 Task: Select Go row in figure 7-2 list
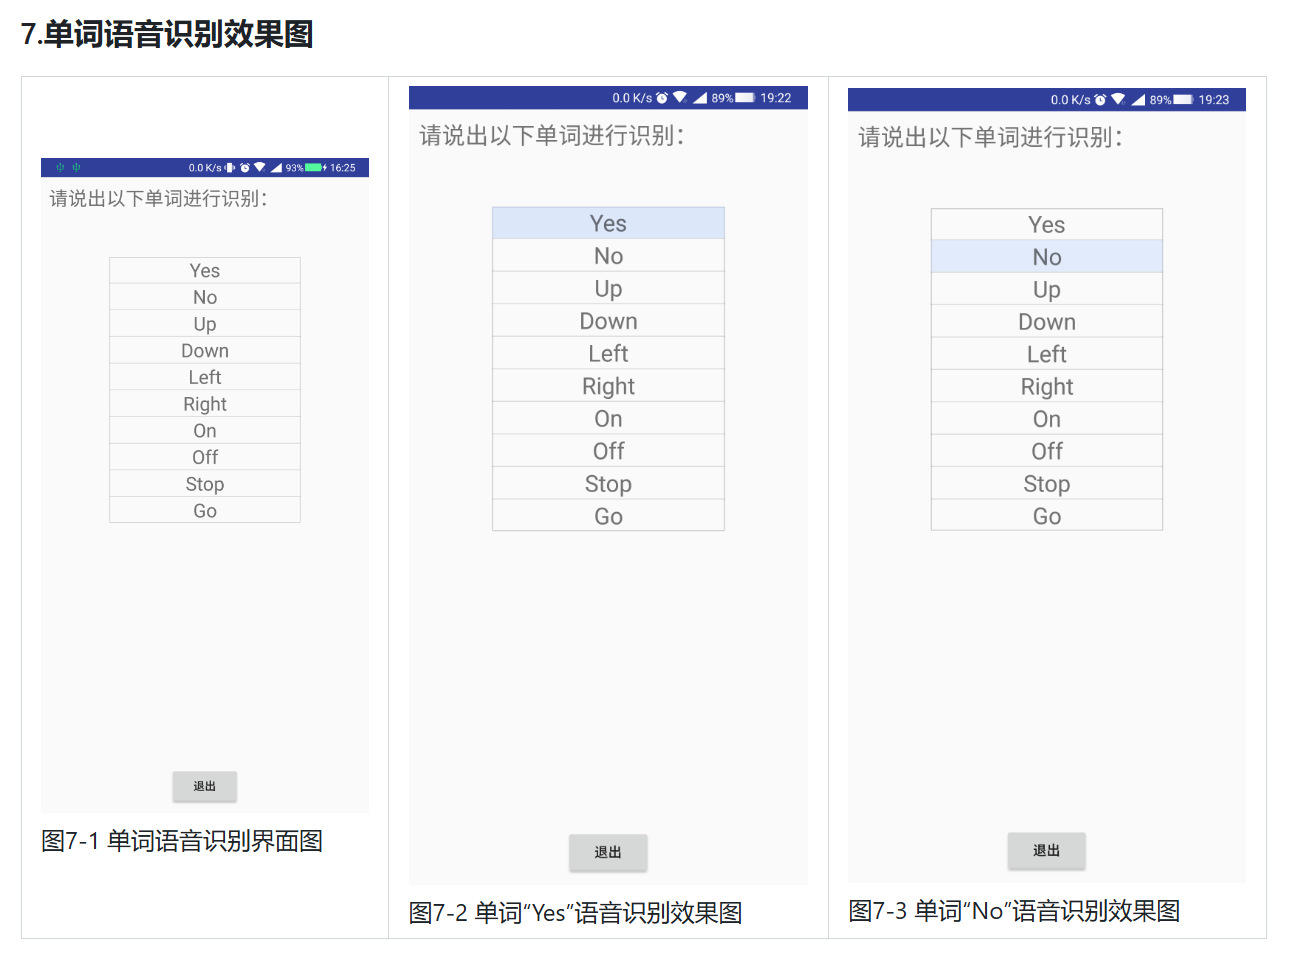click(x=608, y=516)
